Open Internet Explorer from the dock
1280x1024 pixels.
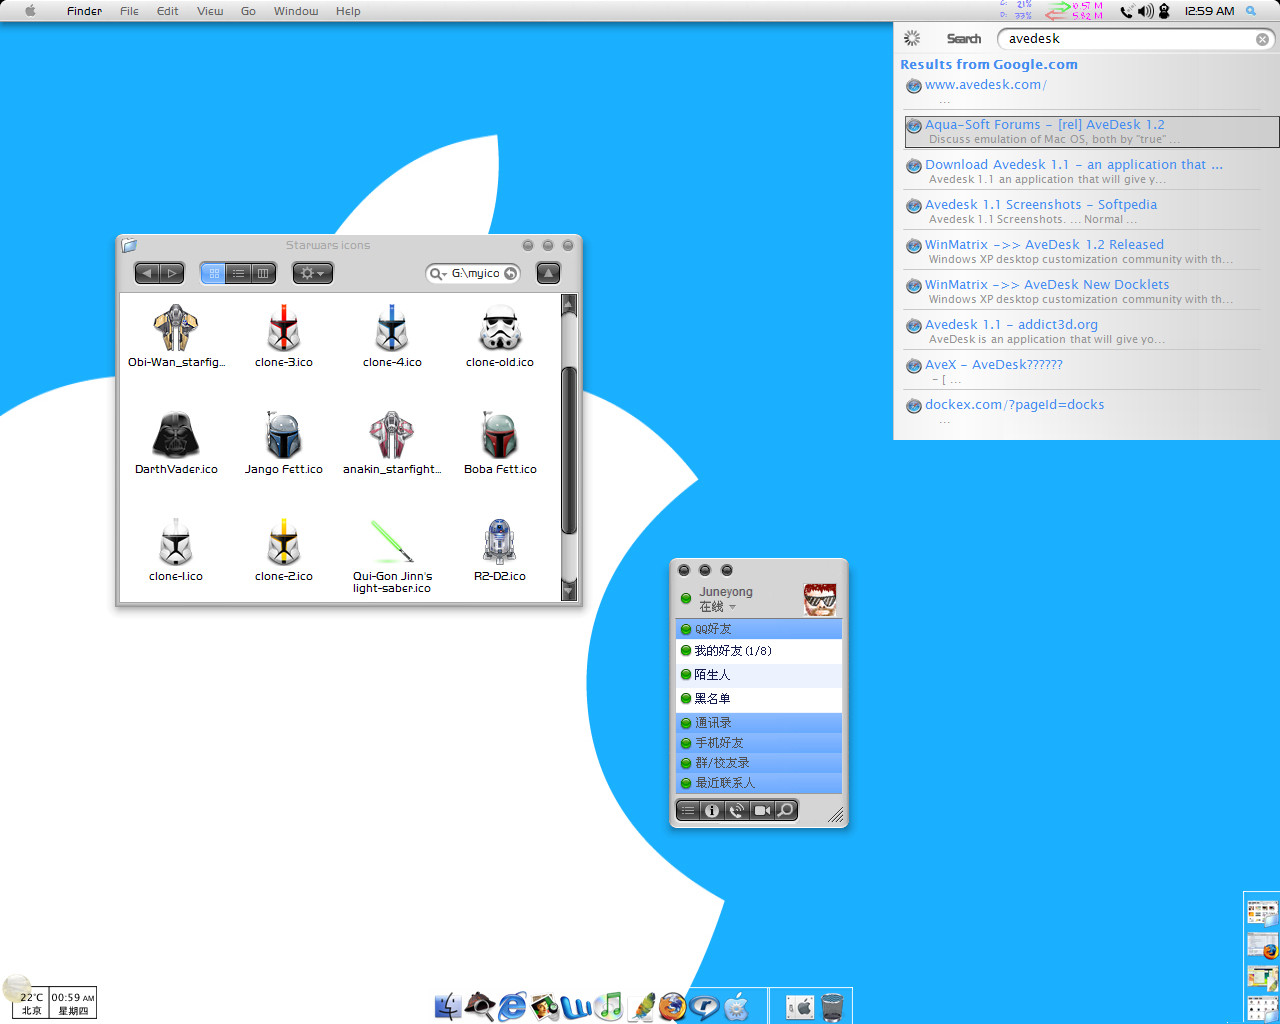click(x=512, y=1006)
